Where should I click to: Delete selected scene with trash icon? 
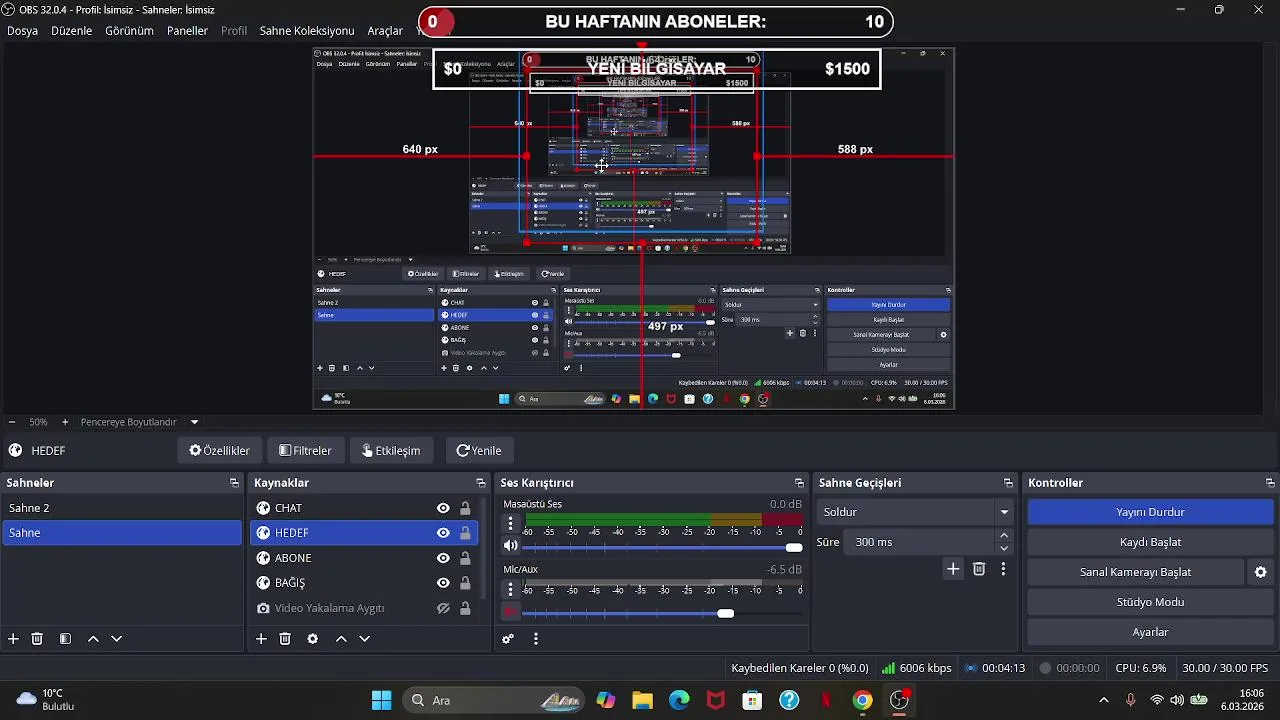coord(37,639)
